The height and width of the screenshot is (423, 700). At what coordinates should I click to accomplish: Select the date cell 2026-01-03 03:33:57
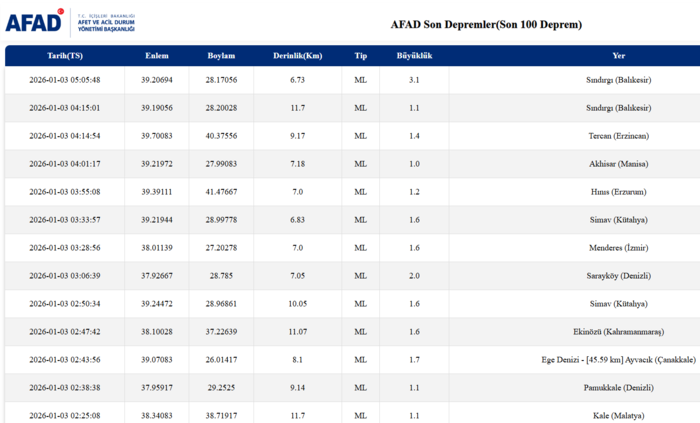coord(65,220)
